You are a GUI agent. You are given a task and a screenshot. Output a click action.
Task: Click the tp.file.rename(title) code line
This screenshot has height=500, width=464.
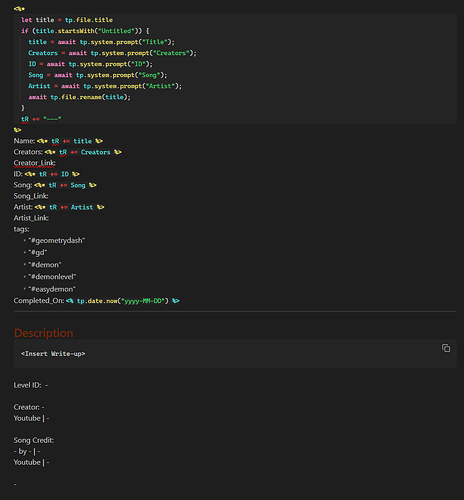(x=80, y=97)
